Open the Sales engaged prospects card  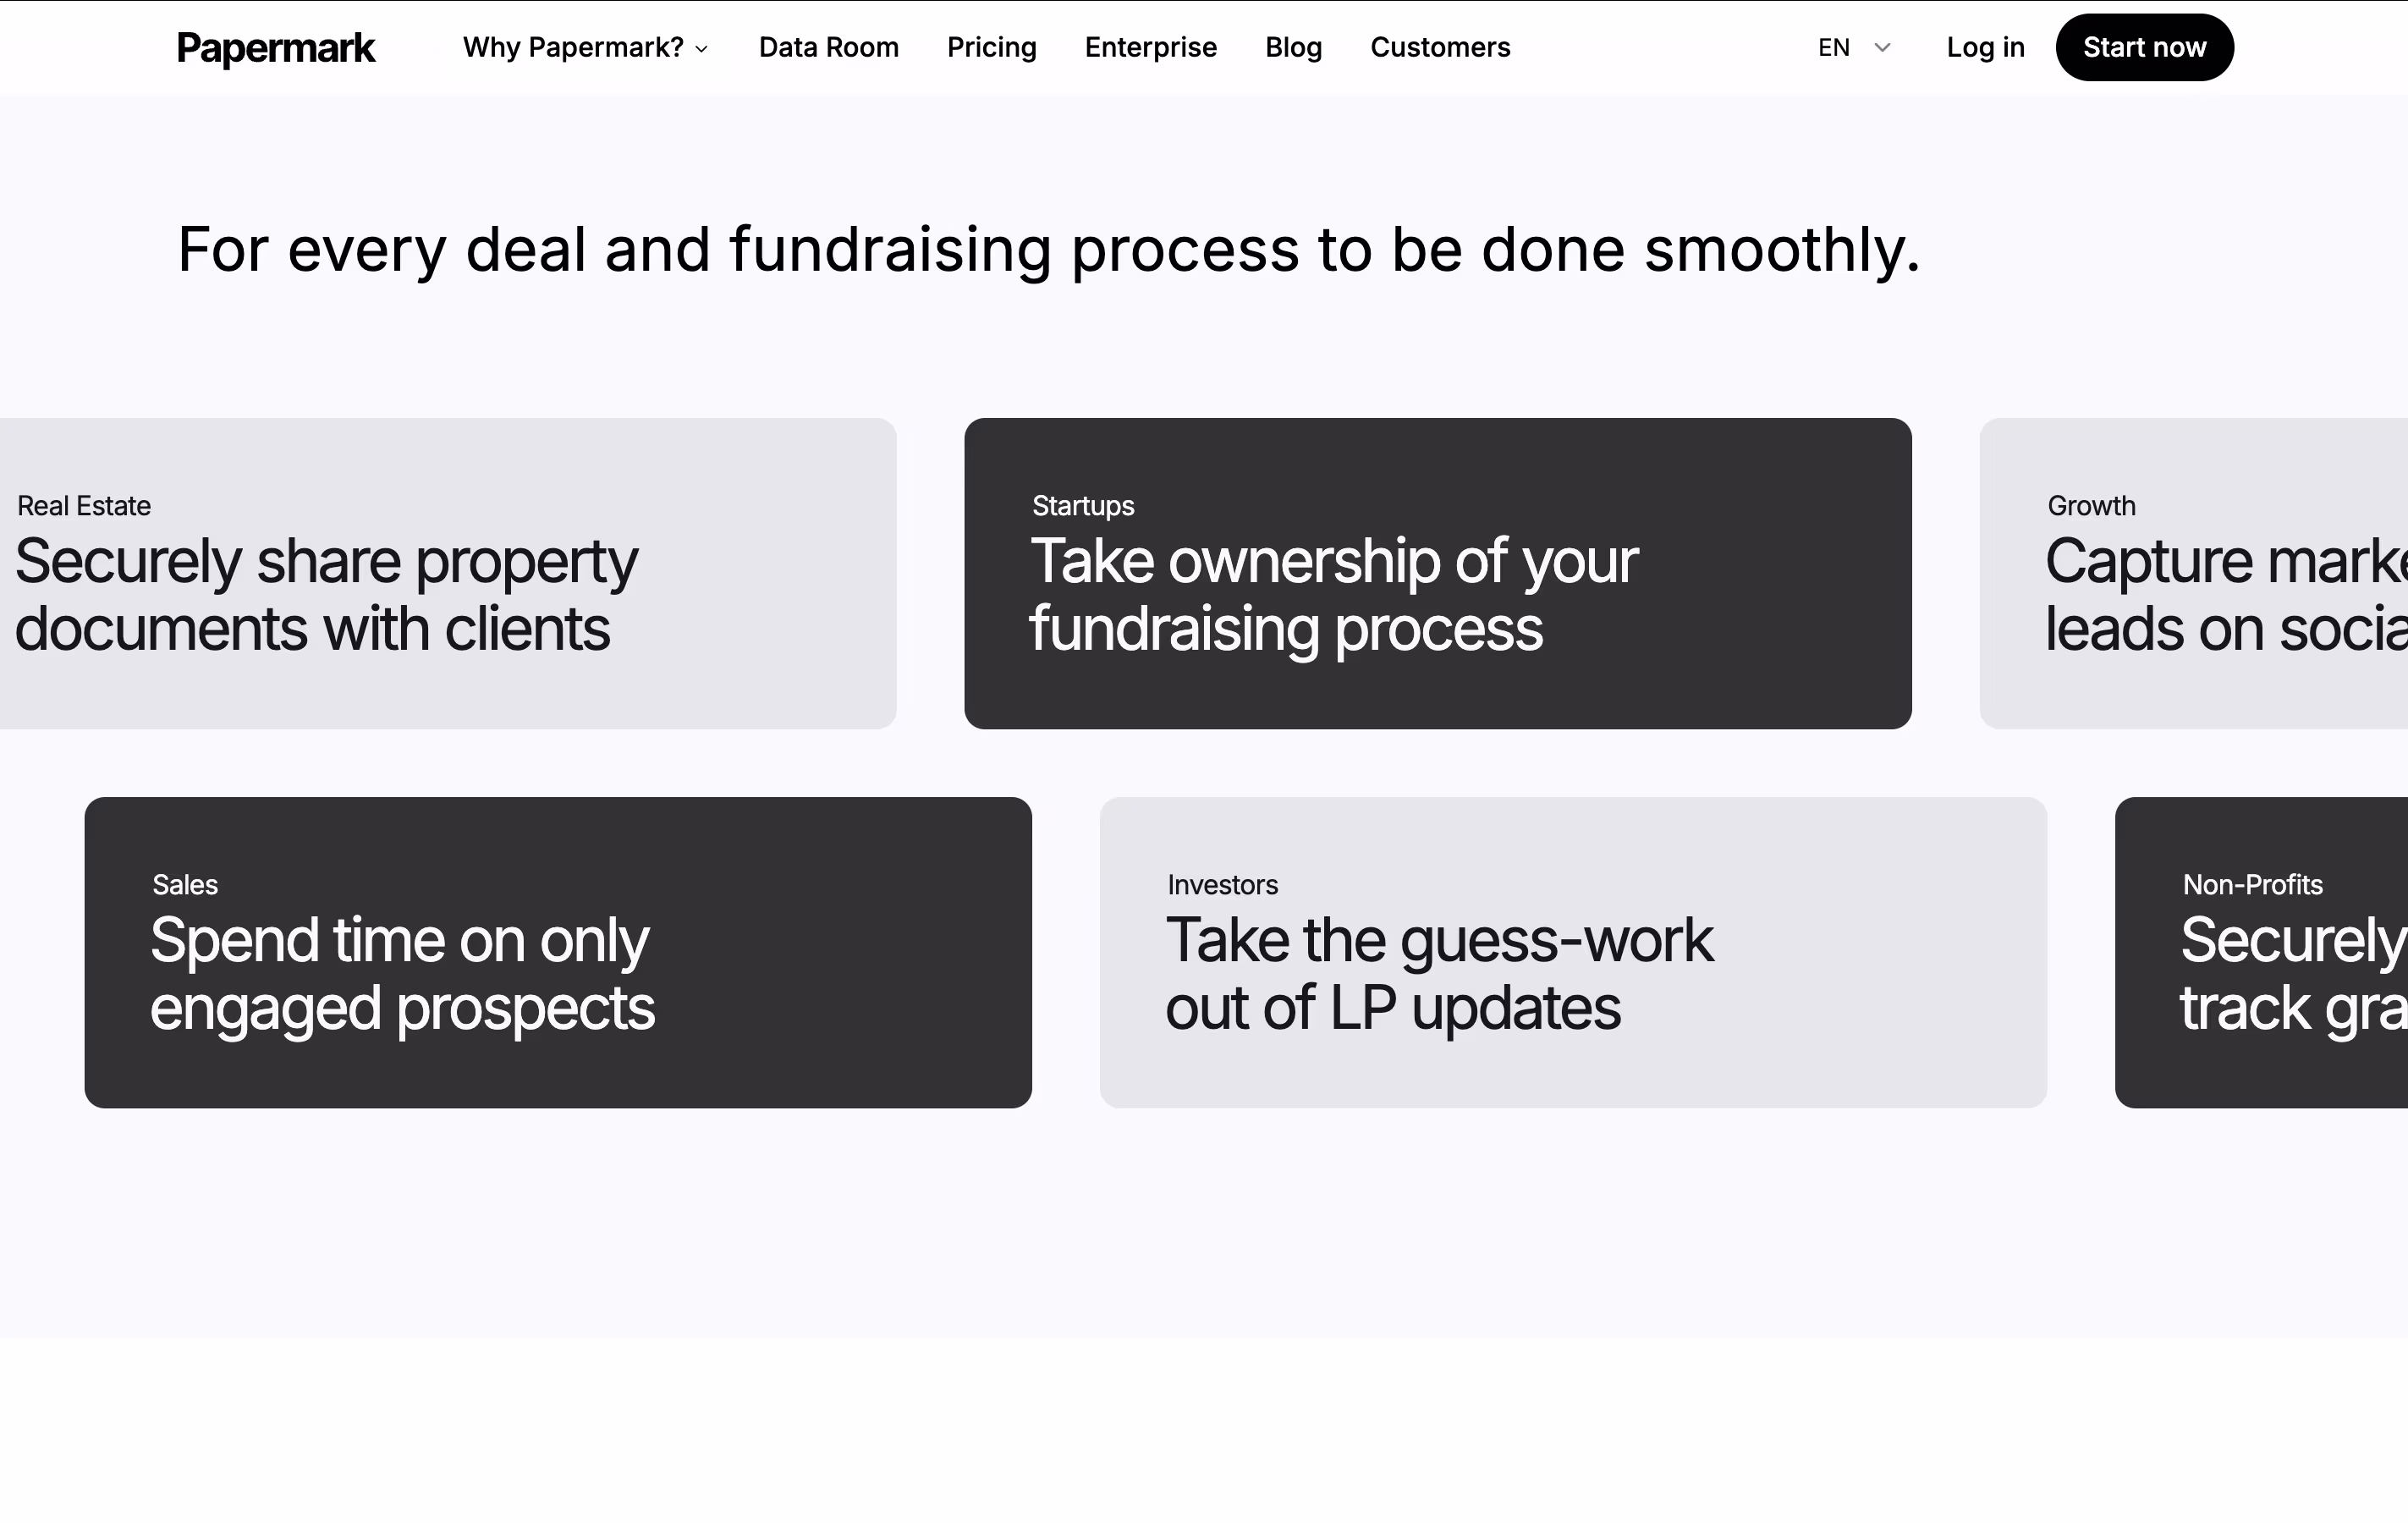pos(557,952)
